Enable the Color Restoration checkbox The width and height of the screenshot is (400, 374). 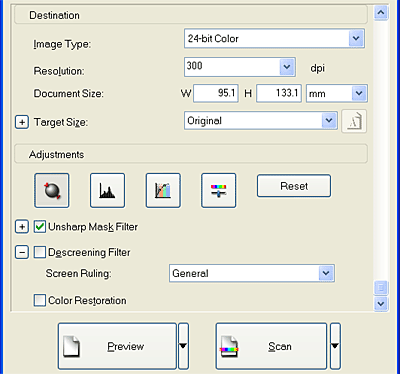click(40, 300)
